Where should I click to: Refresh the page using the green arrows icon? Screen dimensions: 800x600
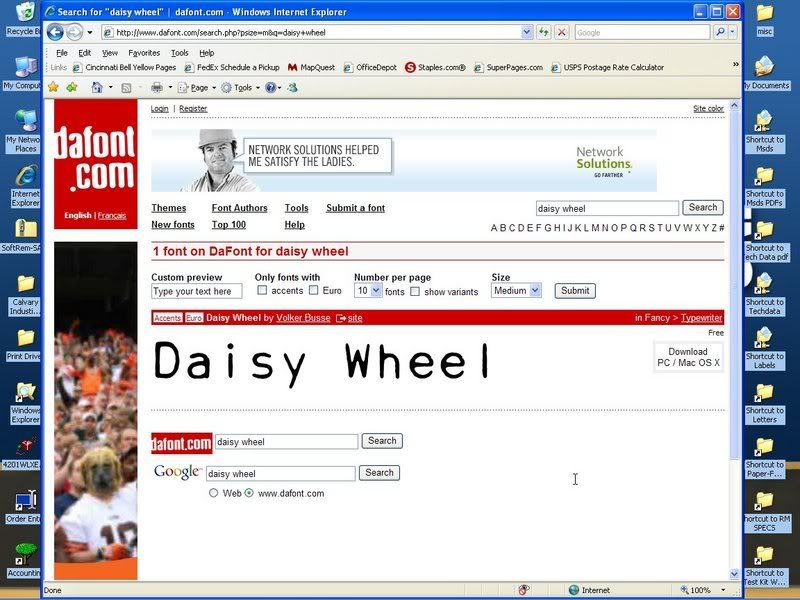click(544, 32)
